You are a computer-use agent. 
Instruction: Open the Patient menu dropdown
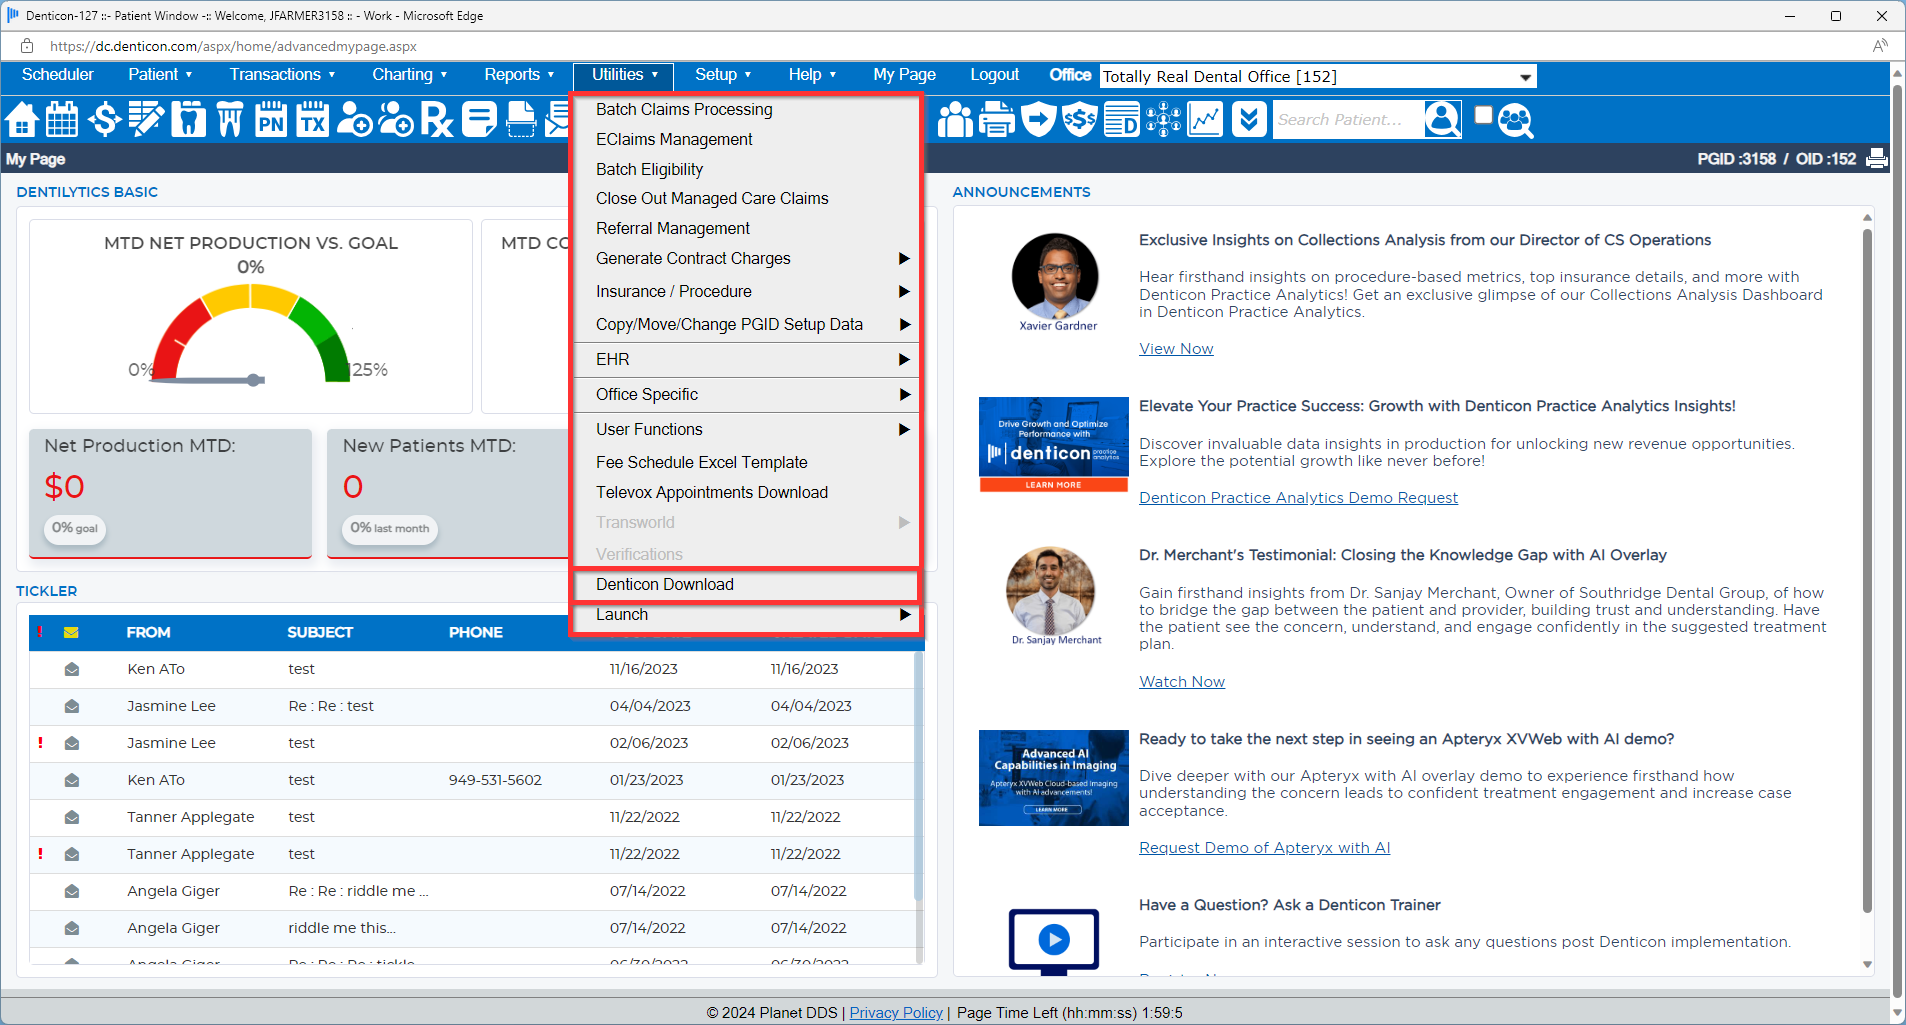[160, 75]
